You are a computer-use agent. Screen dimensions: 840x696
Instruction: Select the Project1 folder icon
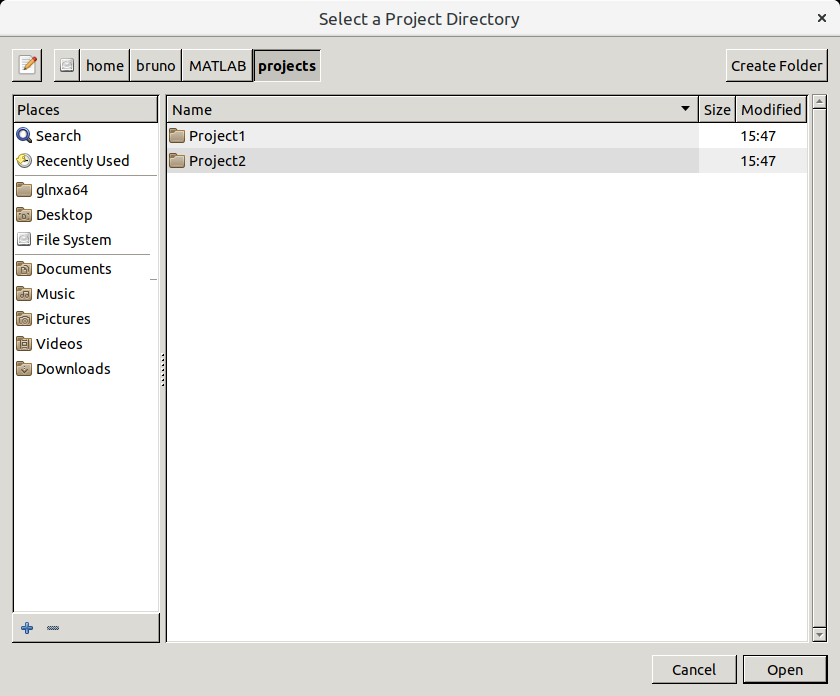click(x=178, y=136)
